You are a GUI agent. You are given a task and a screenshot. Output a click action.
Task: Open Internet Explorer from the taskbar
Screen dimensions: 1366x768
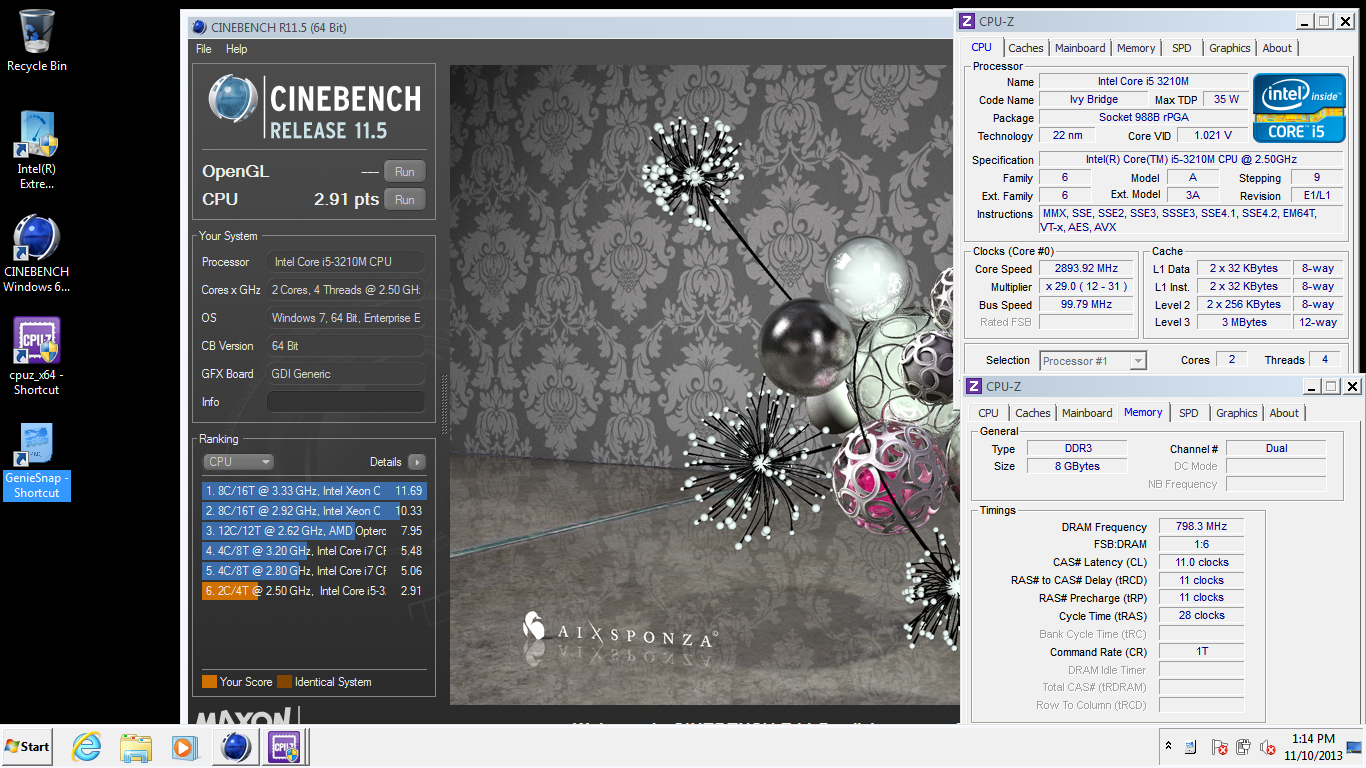87,747
